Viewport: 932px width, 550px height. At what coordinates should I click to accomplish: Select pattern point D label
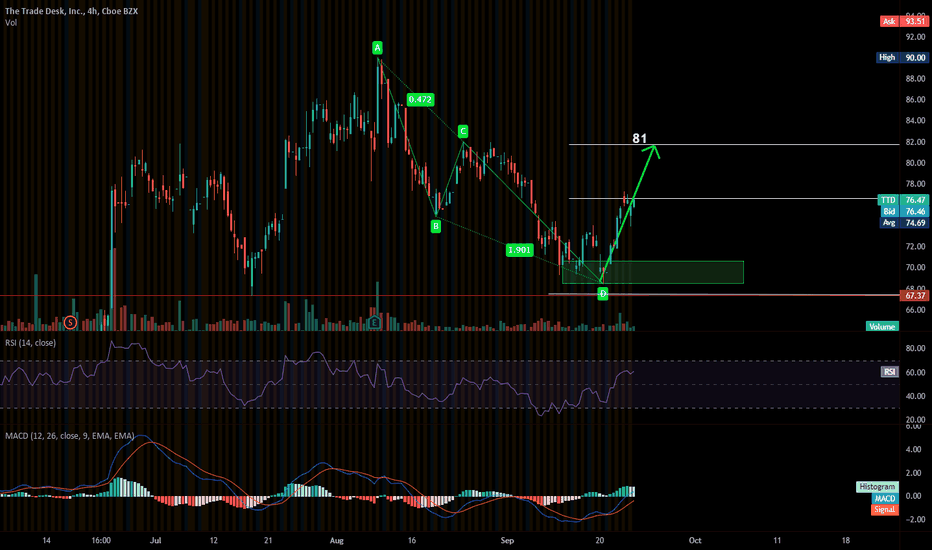coord(603,293)
